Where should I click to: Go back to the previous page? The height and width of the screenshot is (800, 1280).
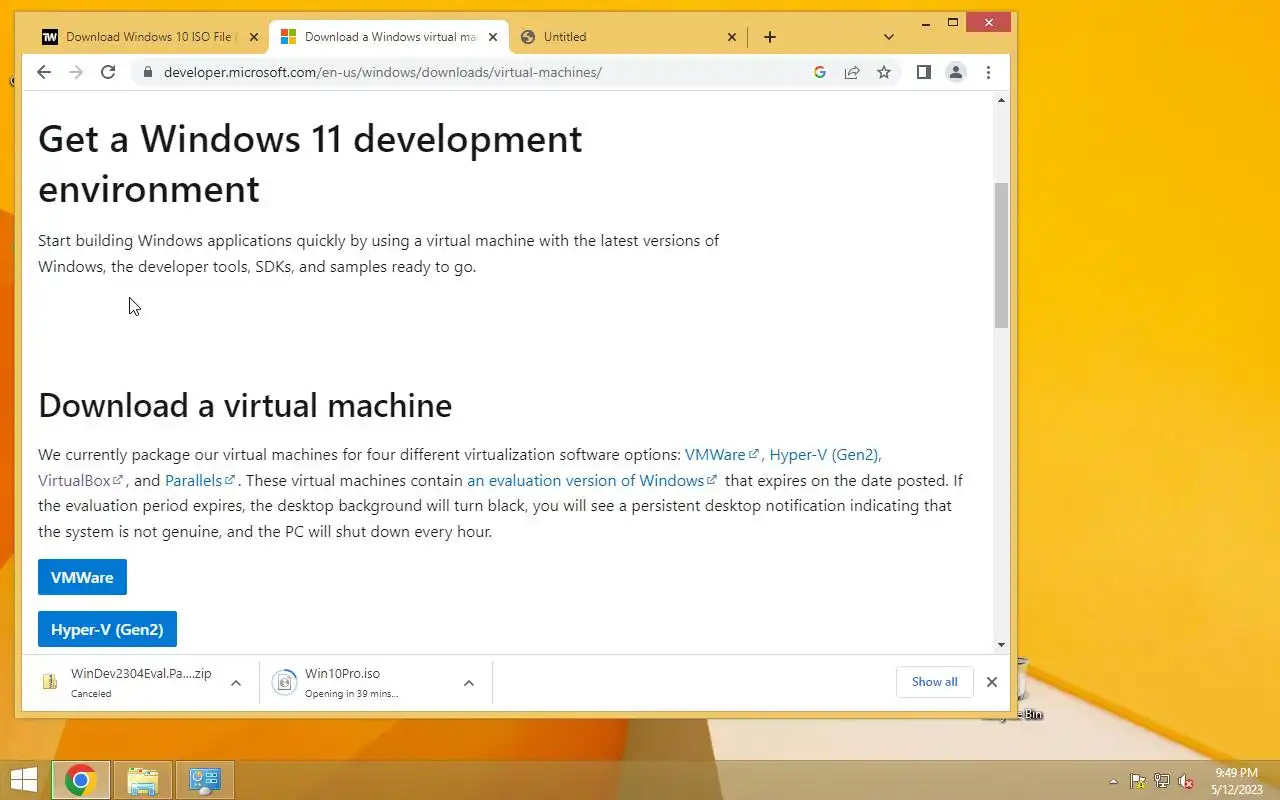click(44, 72)
